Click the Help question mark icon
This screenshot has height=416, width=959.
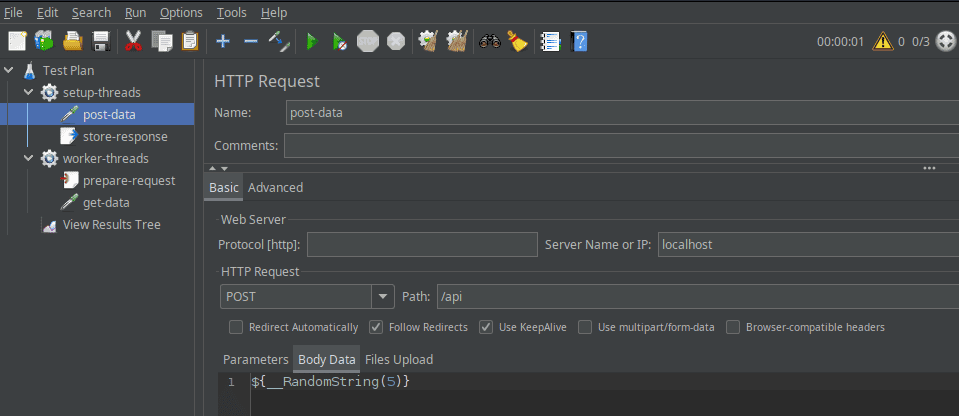[x=578, y=41]
